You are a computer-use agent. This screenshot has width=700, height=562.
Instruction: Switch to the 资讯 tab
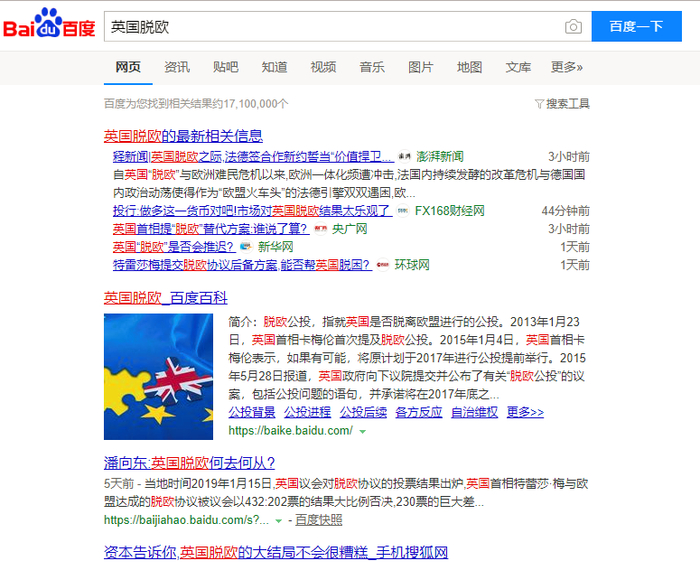[x=177, y=67]
